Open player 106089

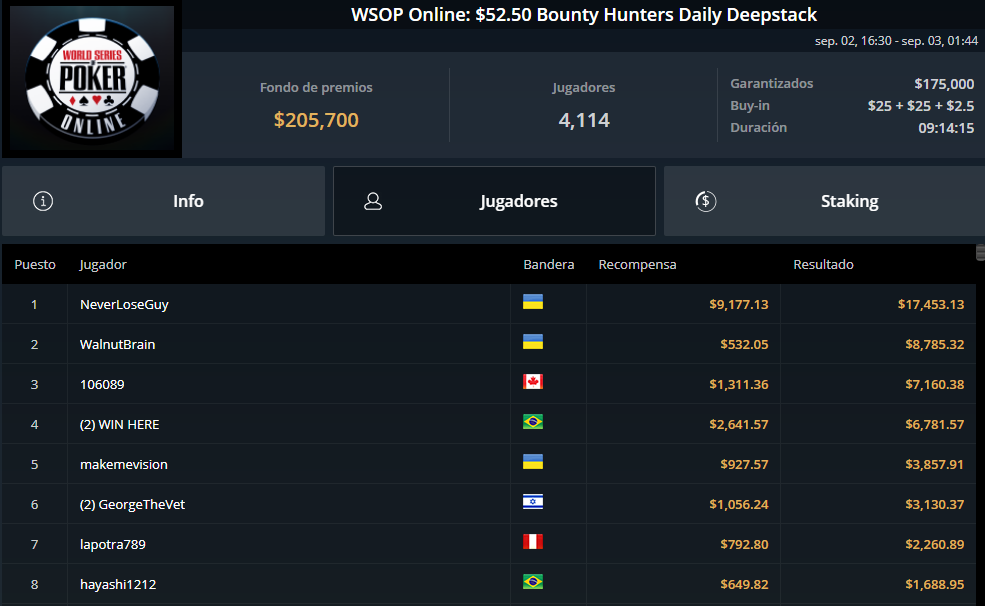click(x=102, y=384)
